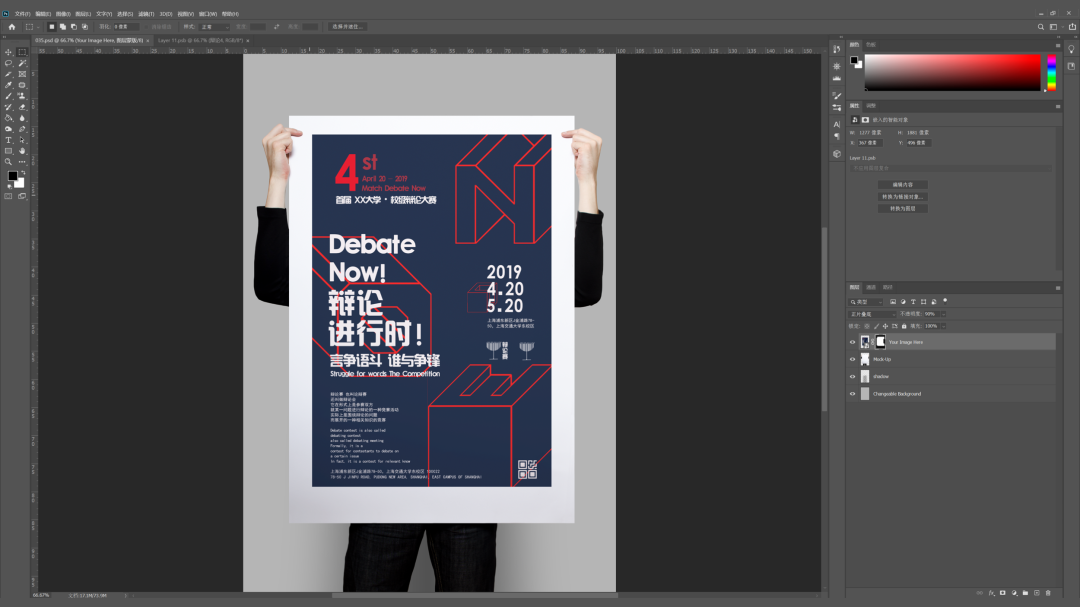Select the Lasso tool
Viewport: 1080px width, 607px height.
9,63
